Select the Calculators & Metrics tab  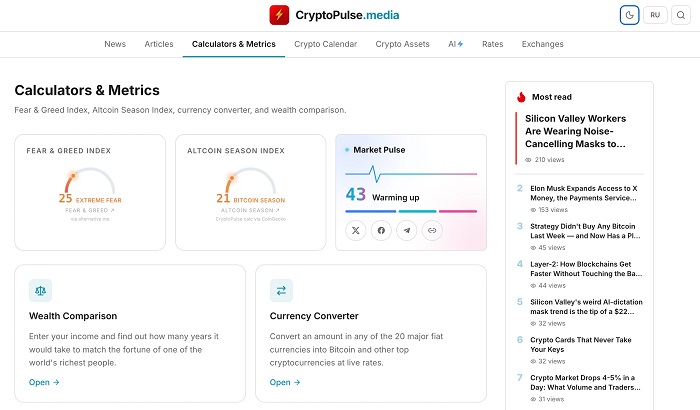(x=233, y=44)
